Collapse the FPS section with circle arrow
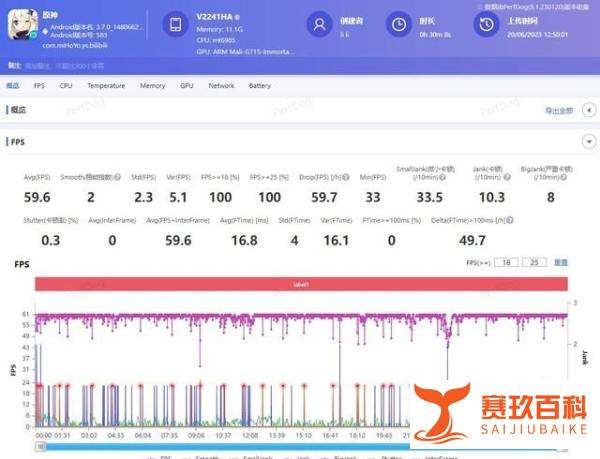This screenshot has height=459, width=600. click(588, 143)
